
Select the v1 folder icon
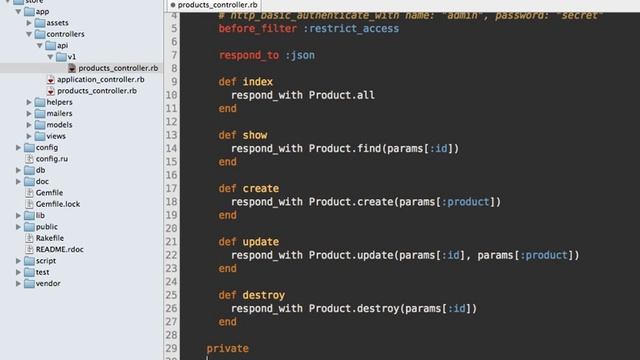point(61,57)
